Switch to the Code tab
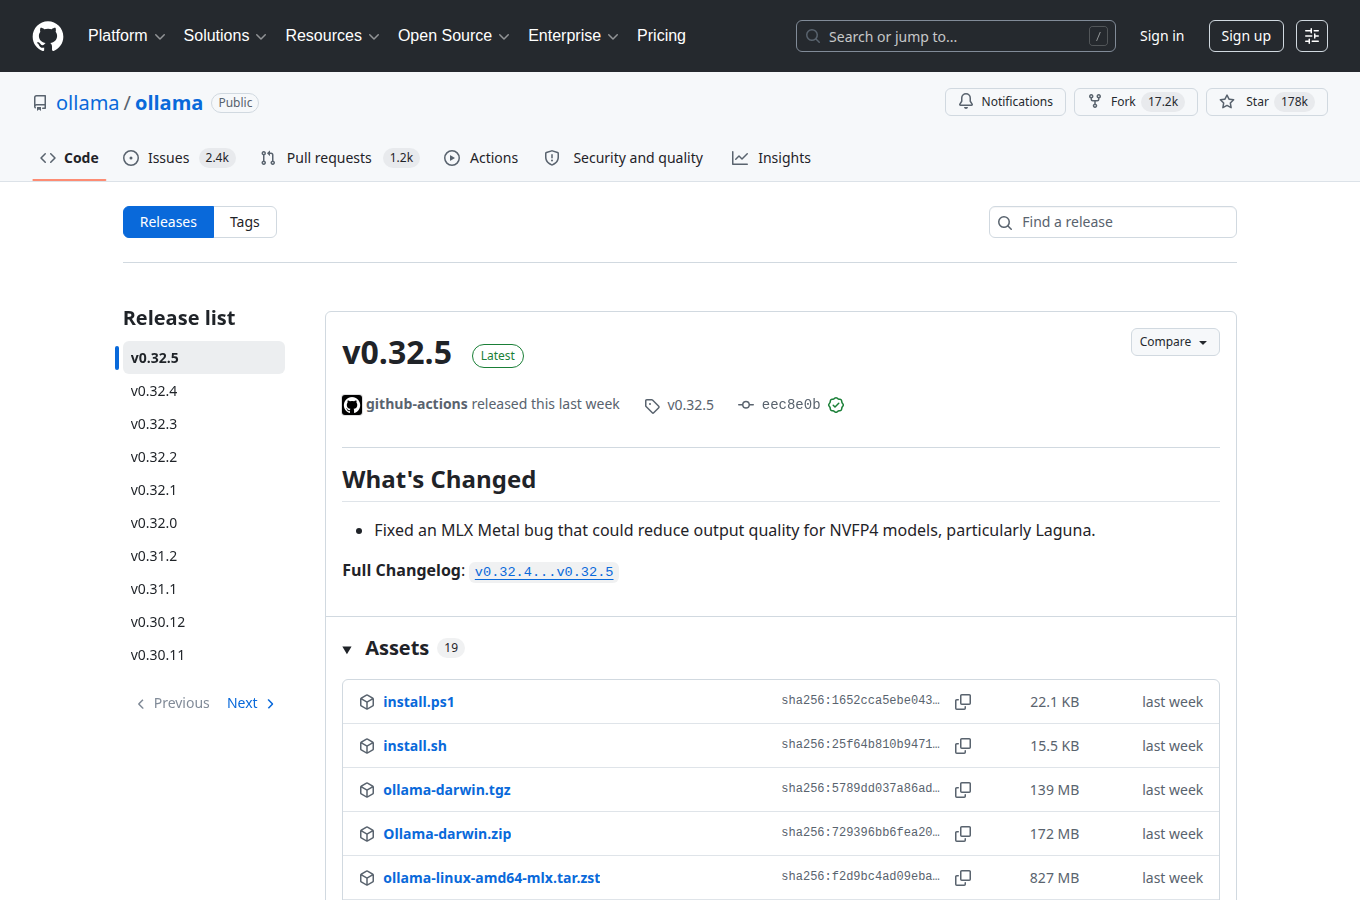1360x900 pixels. coord(69,158)
